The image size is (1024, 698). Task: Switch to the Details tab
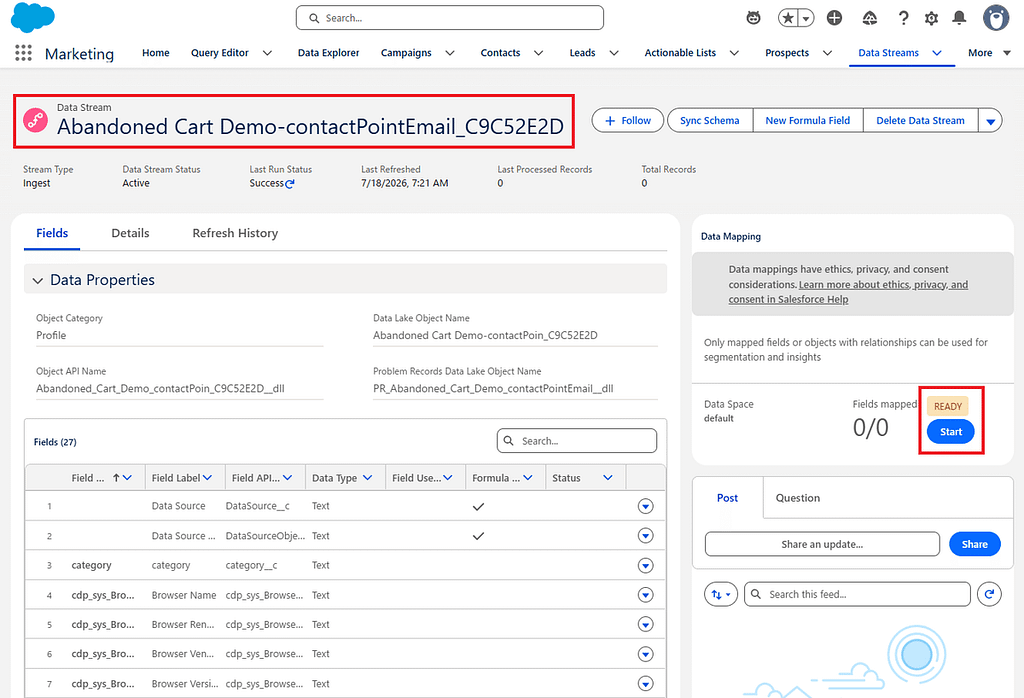[x=130, y=233]
